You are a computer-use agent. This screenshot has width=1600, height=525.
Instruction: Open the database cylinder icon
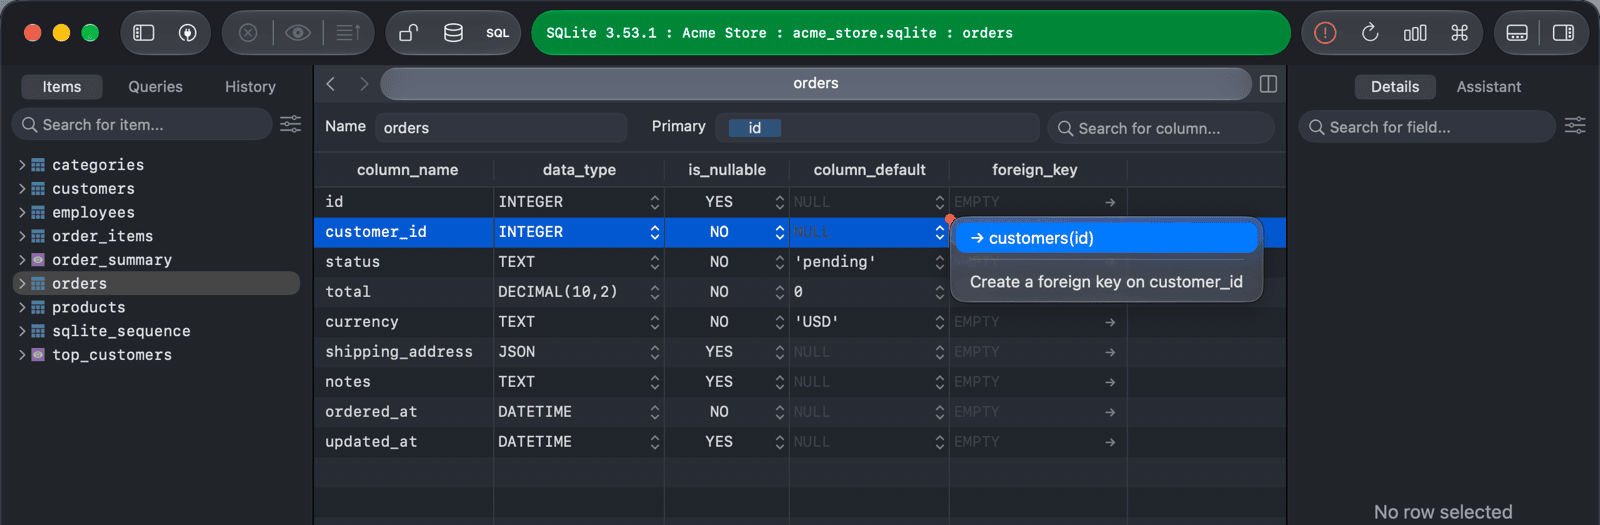(x=453, y=33)
